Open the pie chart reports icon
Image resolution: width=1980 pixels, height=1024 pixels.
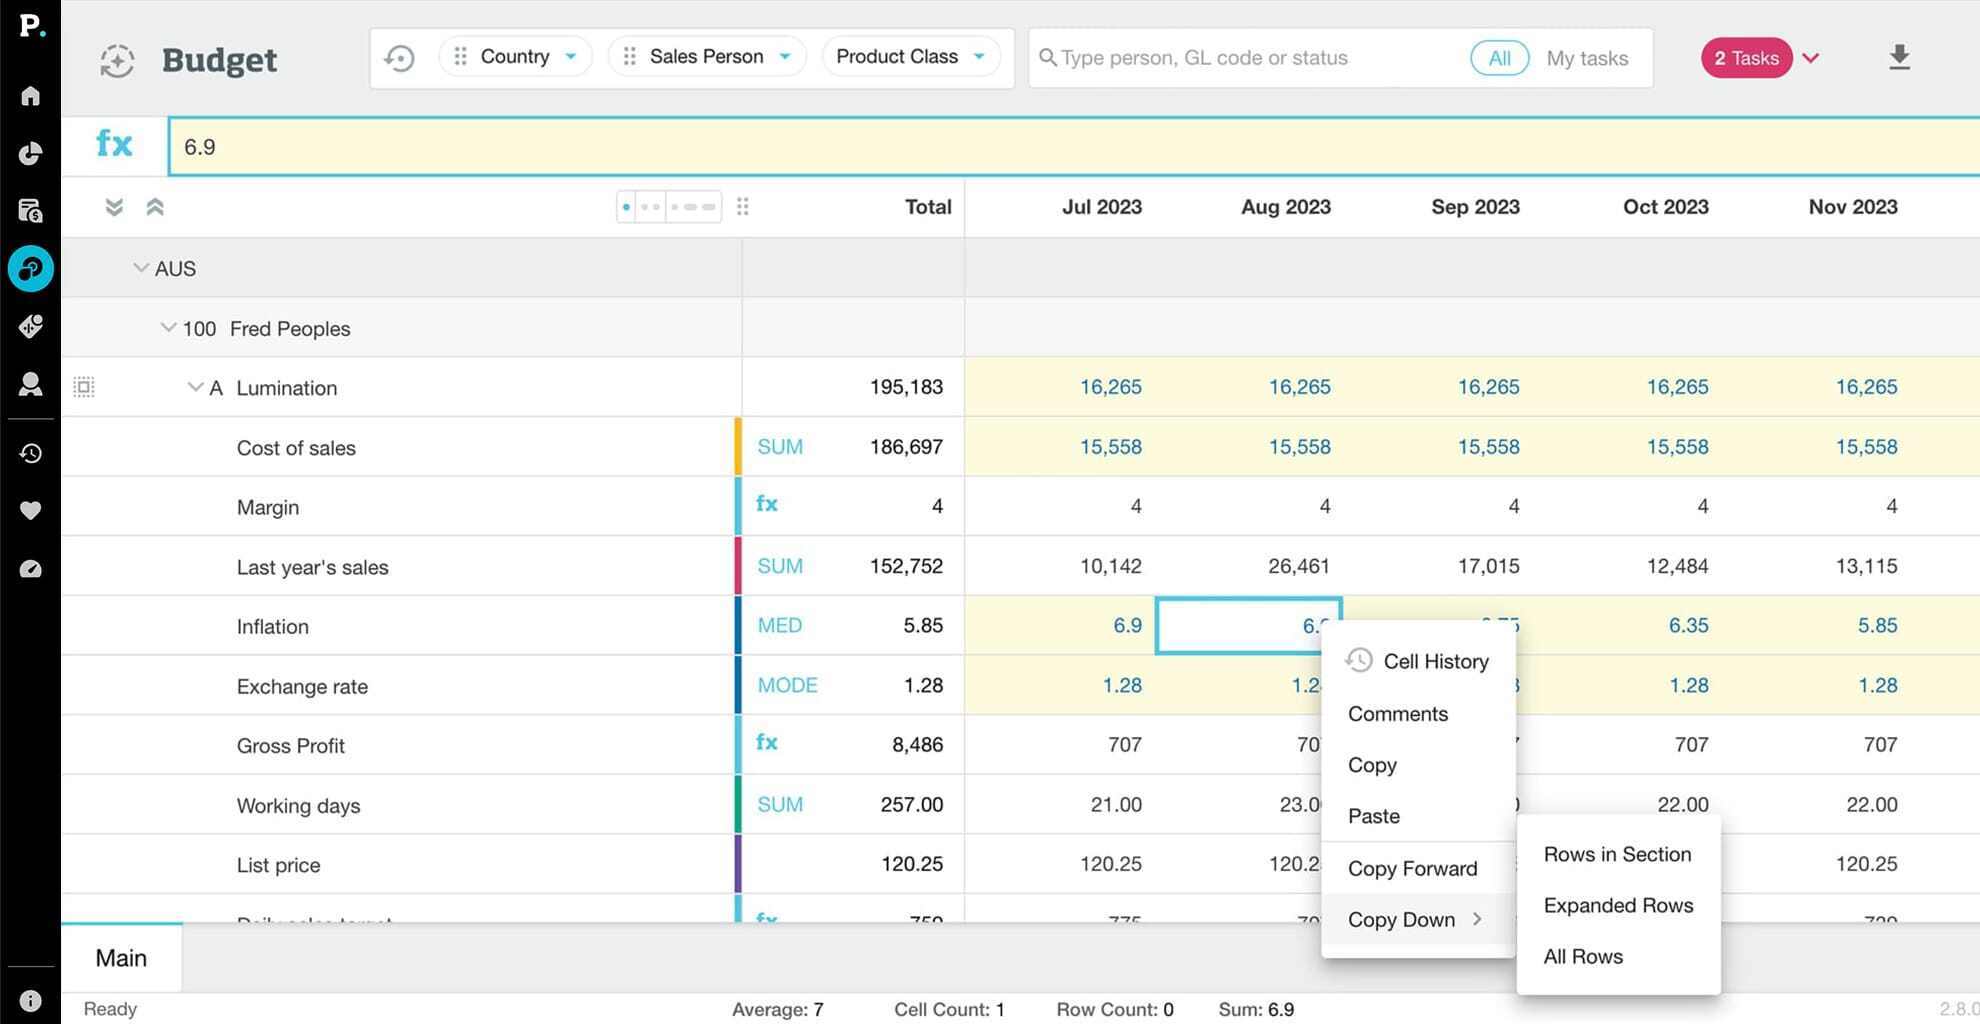[x=30, y=153]
